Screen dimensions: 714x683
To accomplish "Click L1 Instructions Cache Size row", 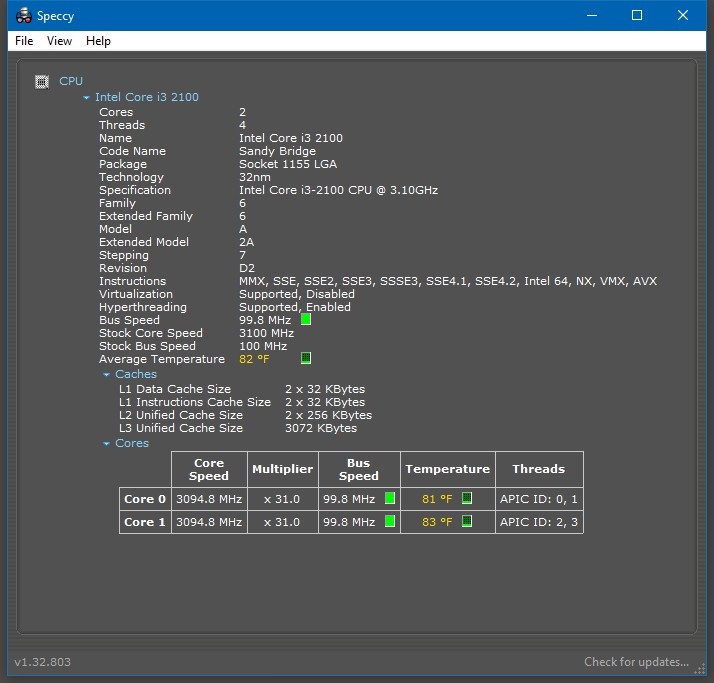I will [x=242, y=402].
